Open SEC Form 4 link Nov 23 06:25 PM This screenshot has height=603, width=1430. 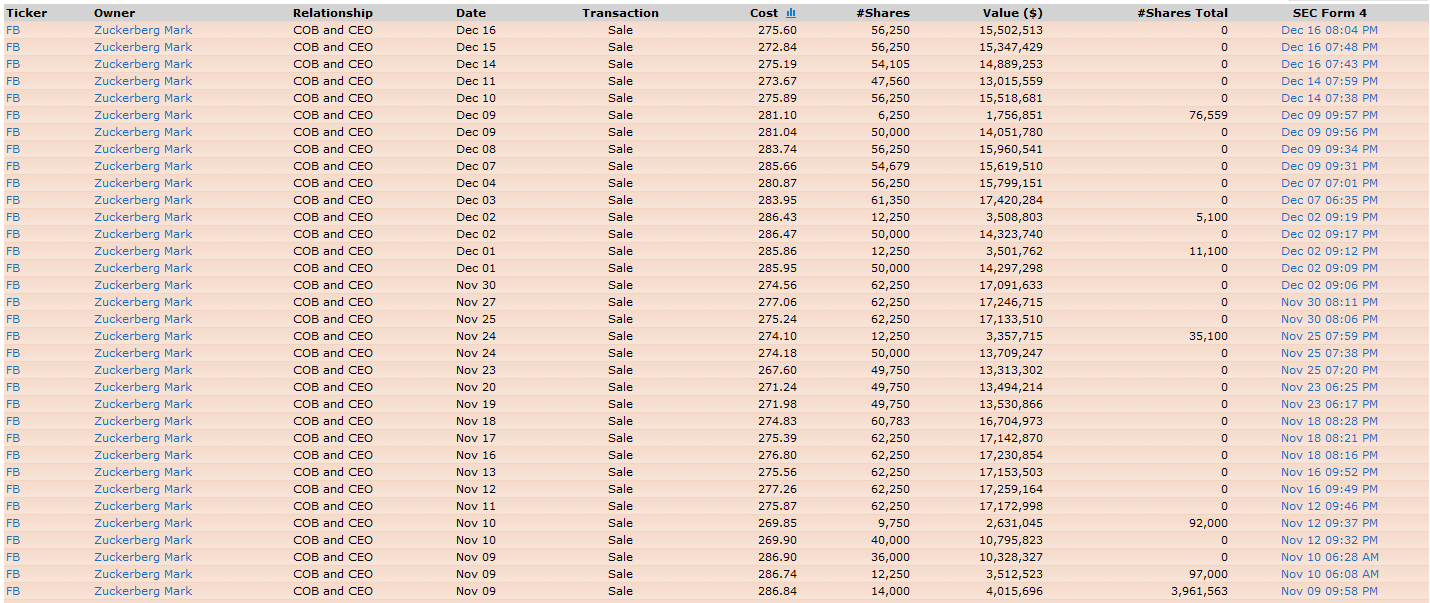coord(1329,387)
